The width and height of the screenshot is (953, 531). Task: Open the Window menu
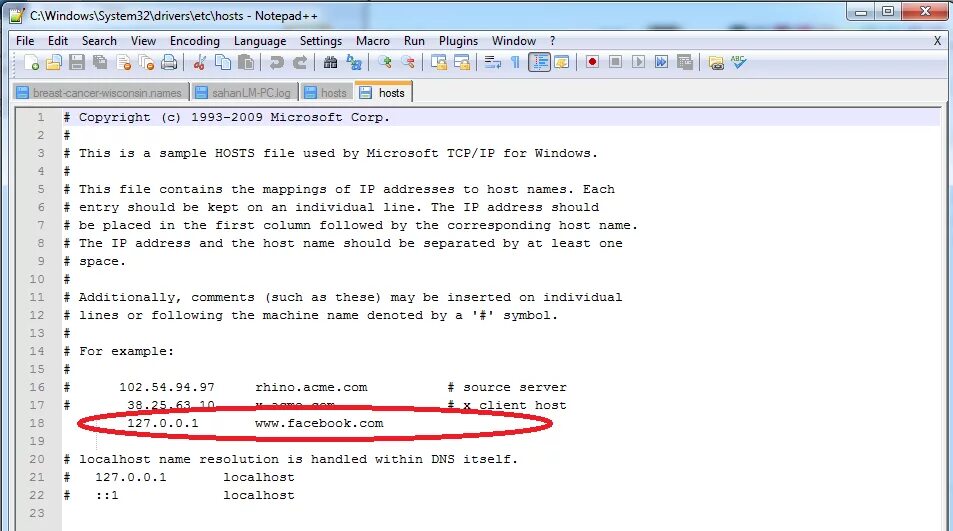pos(514,41)
